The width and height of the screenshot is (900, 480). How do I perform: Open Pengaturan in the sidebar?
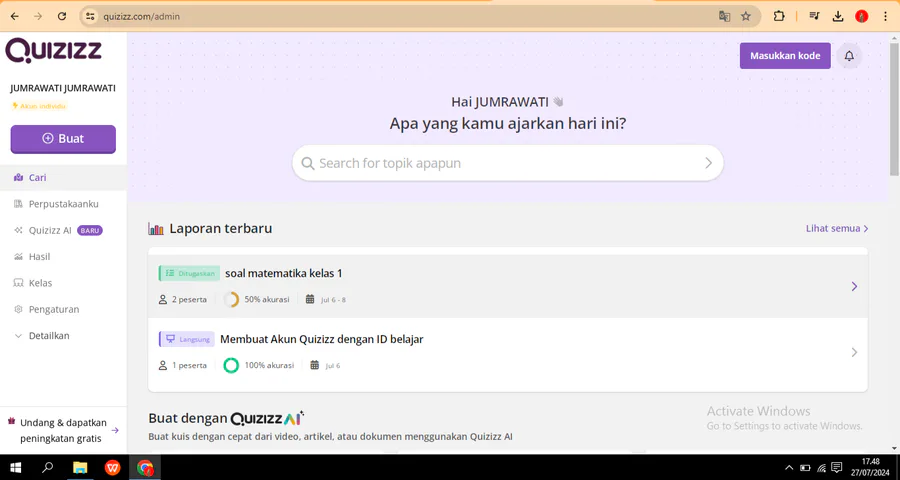pos(54,310)
